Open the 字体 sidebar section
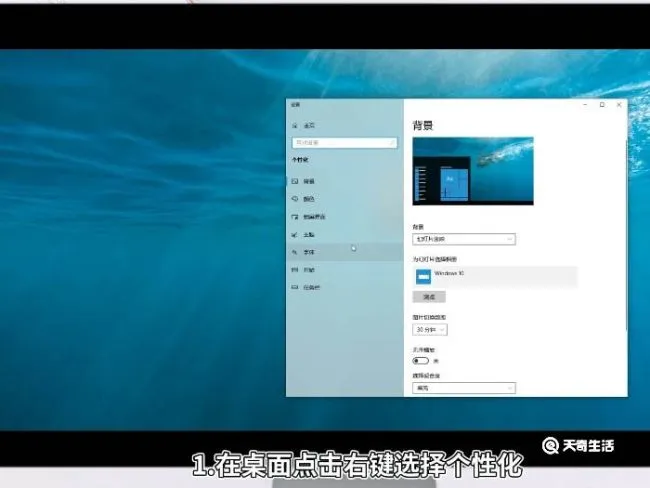Viewport: 650px width, 488px height. pyautogui.click(x=344, y=252)
